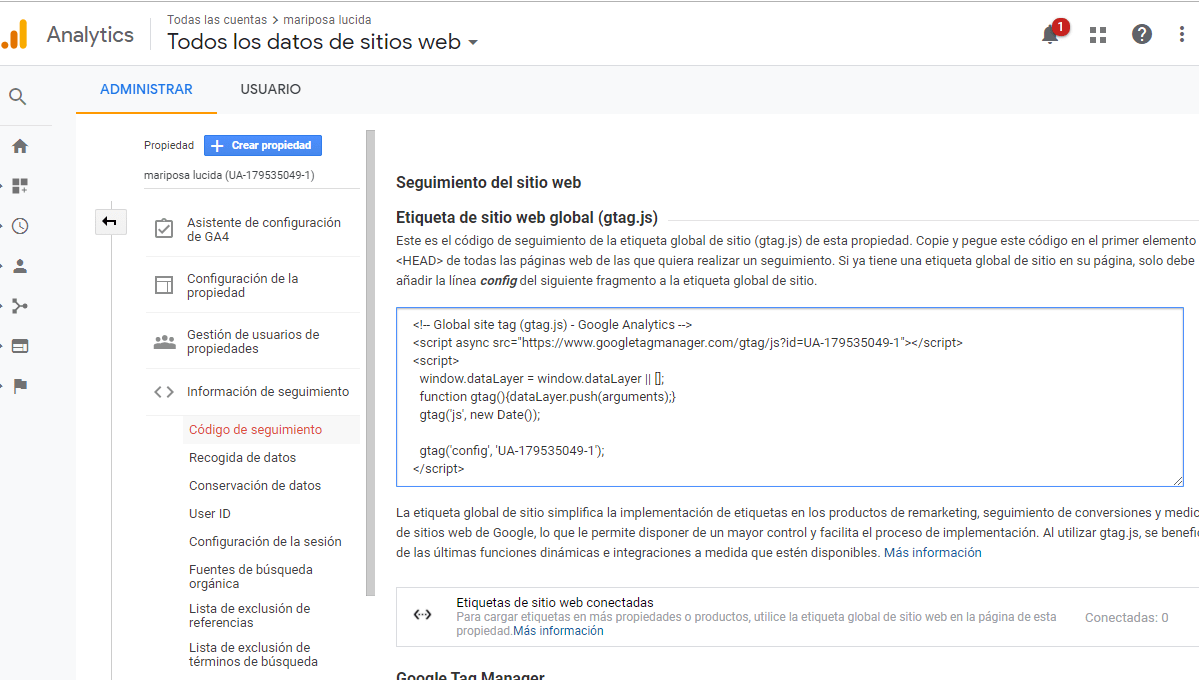Open Realtime clock icon in sidebar

tap(20, 226)
